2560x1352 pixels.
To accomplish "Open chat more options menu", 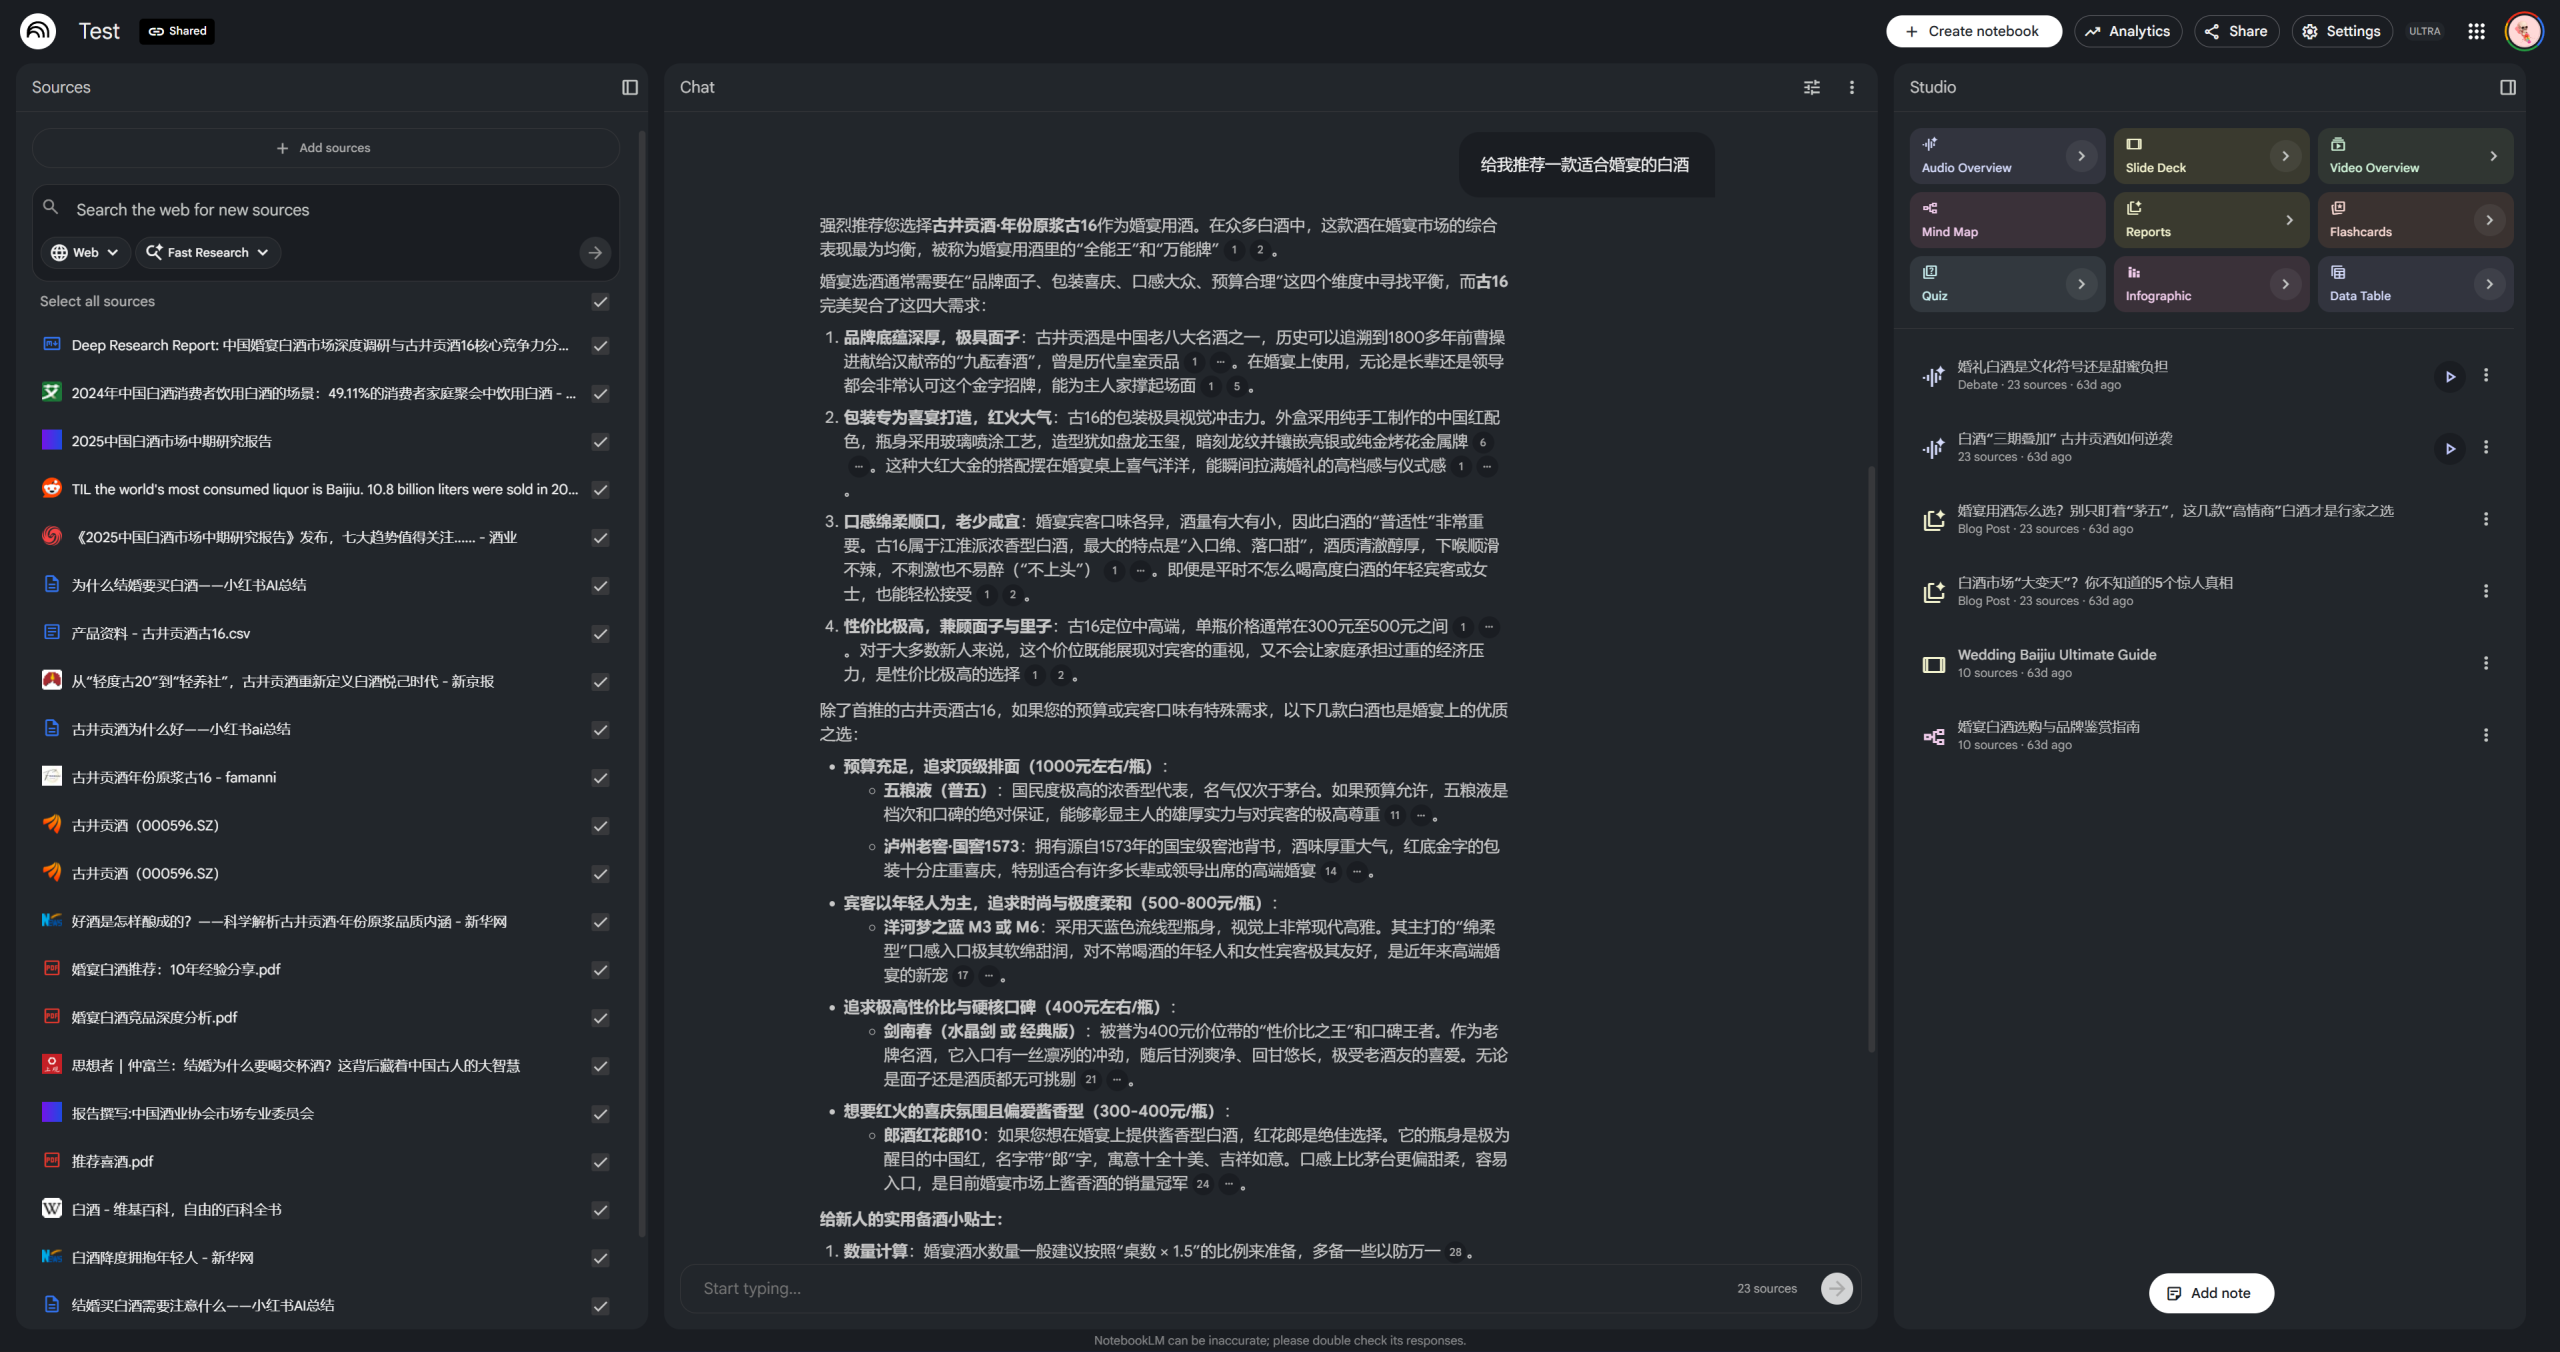I will coord(1851,87).
